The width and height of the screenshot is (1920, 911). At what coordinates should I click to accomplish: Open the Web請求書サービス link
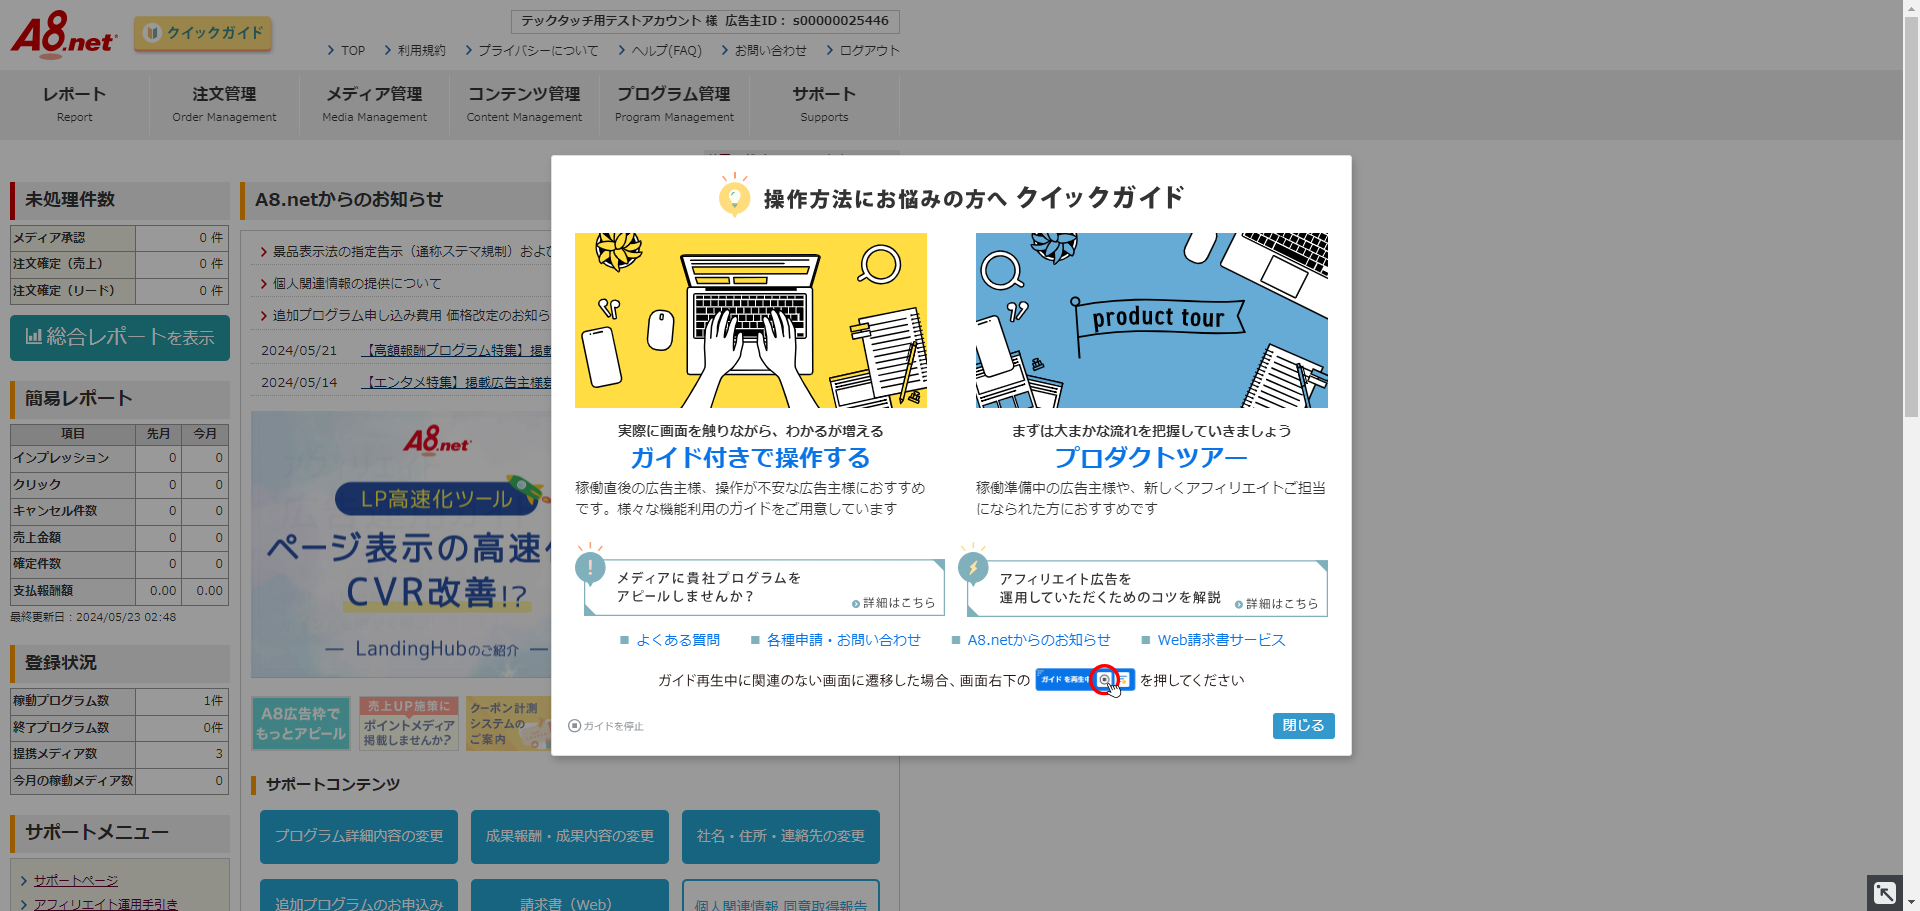point(1220,640)
